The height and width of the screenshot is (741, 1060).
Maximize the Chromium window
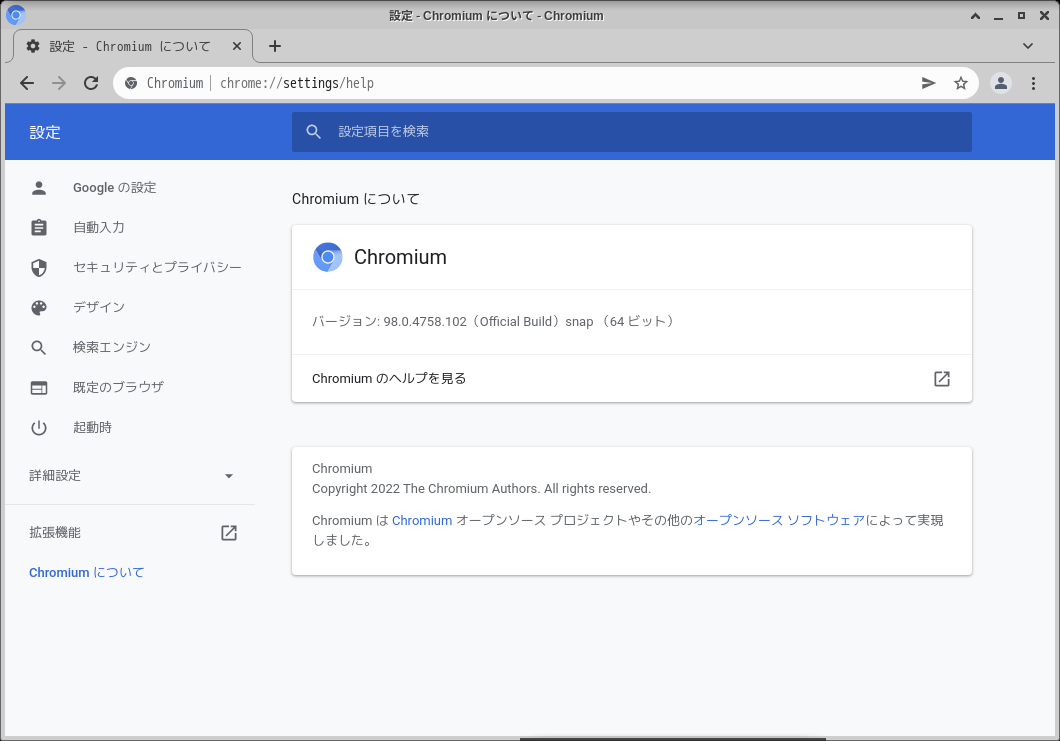1021,16
